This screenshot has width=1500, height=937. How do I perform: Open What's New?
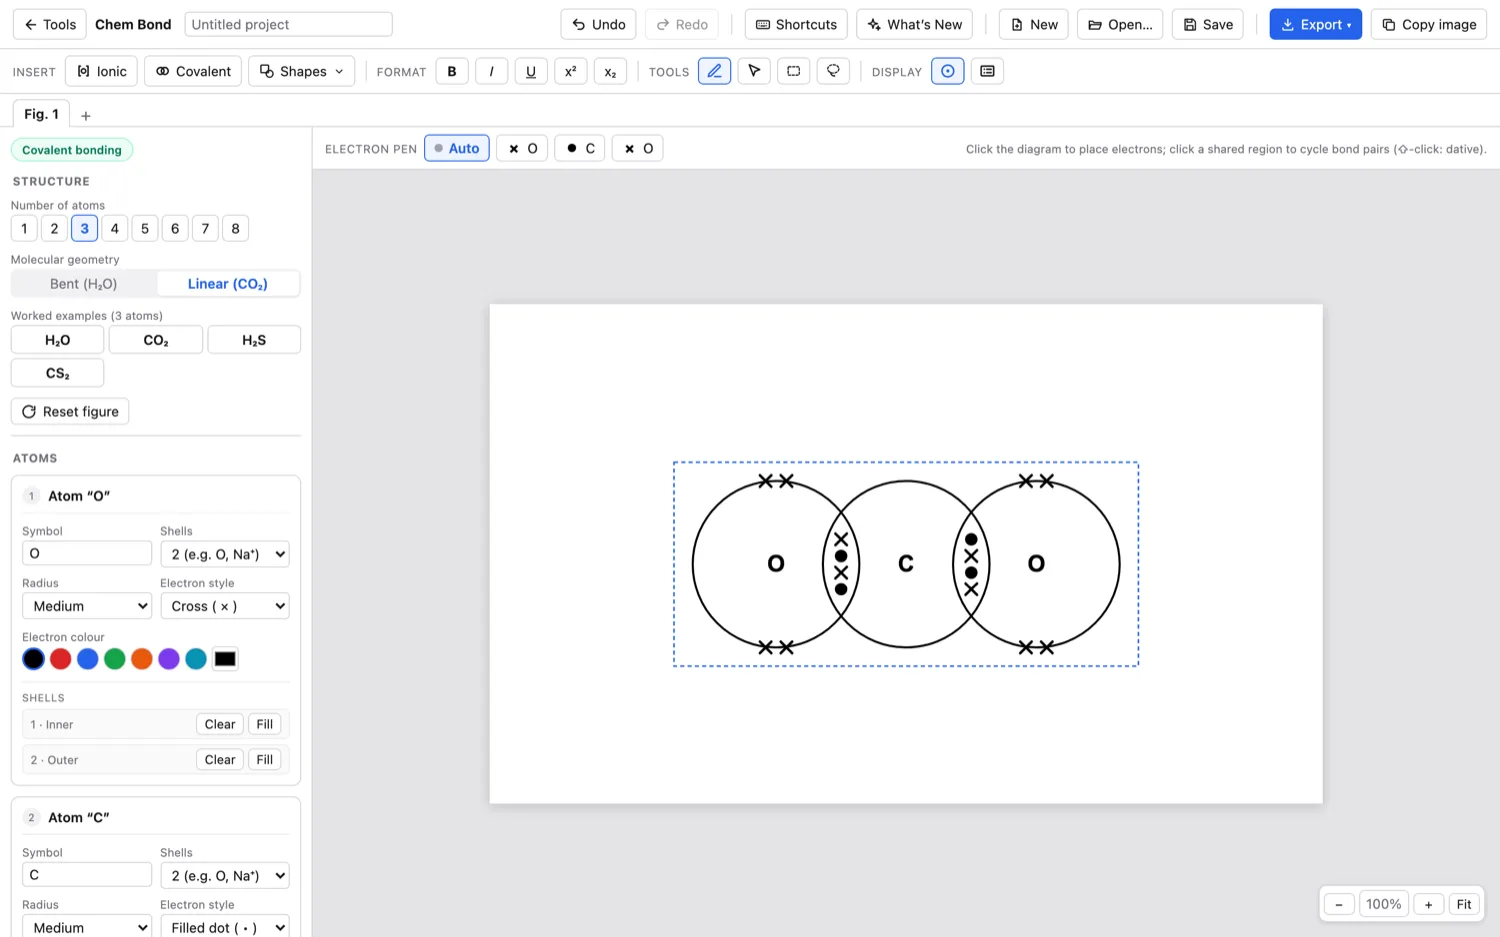[x=914, y=24]
